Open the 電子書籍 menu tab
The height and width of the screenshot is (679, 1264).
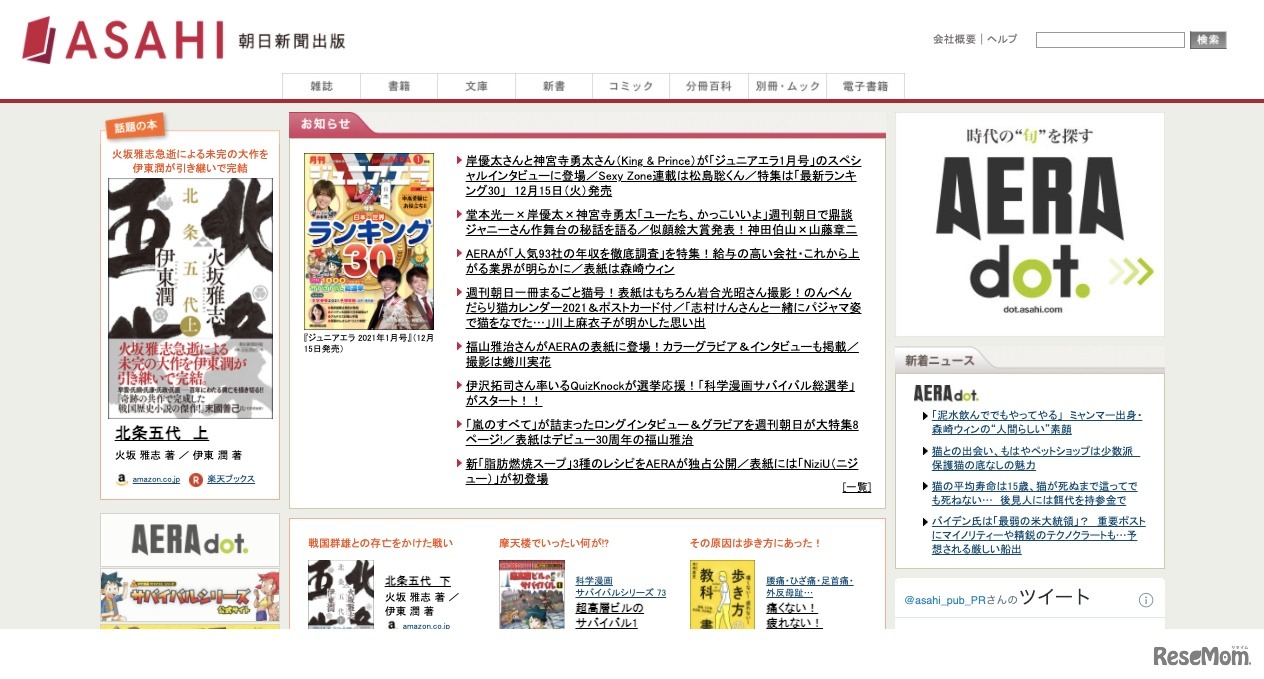(866, 86)
